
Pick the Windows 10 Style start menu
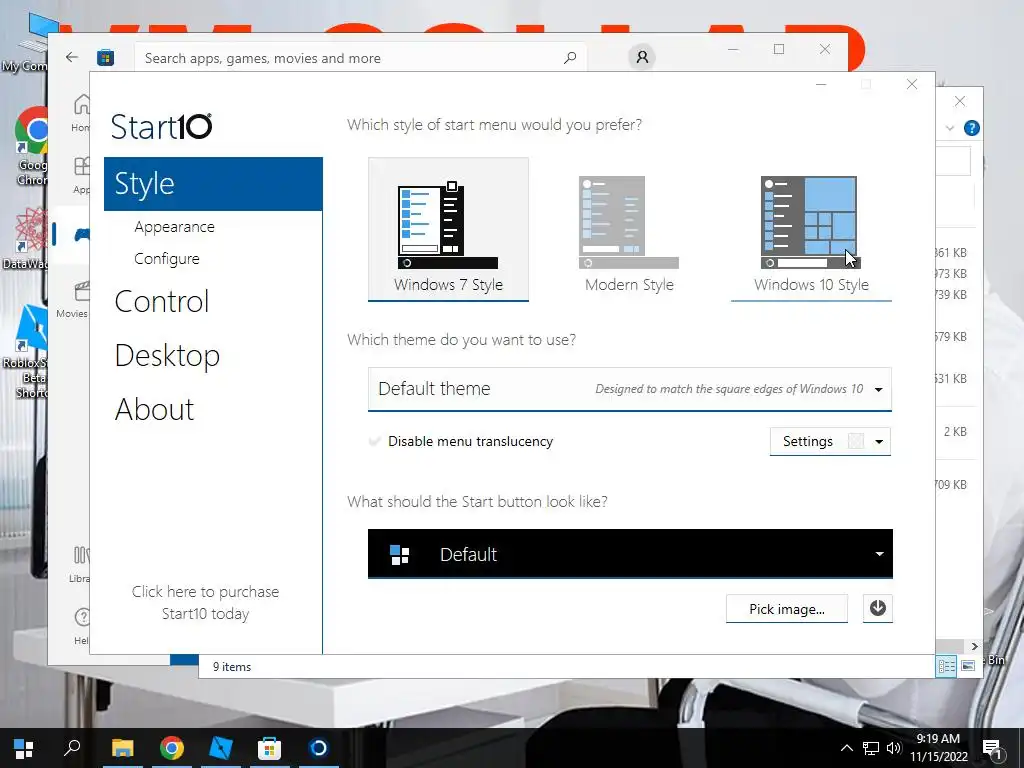(811, 229)
